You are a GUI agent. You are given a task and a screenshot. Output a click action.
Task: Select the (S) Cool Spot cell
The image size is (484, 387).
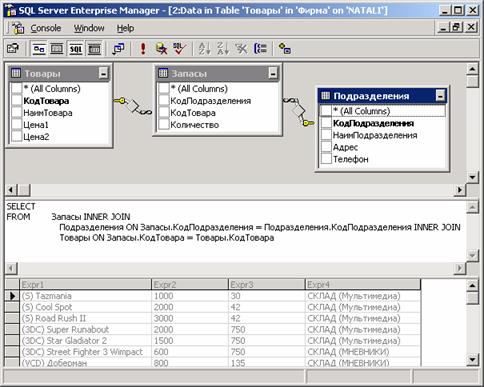[85, 307]
